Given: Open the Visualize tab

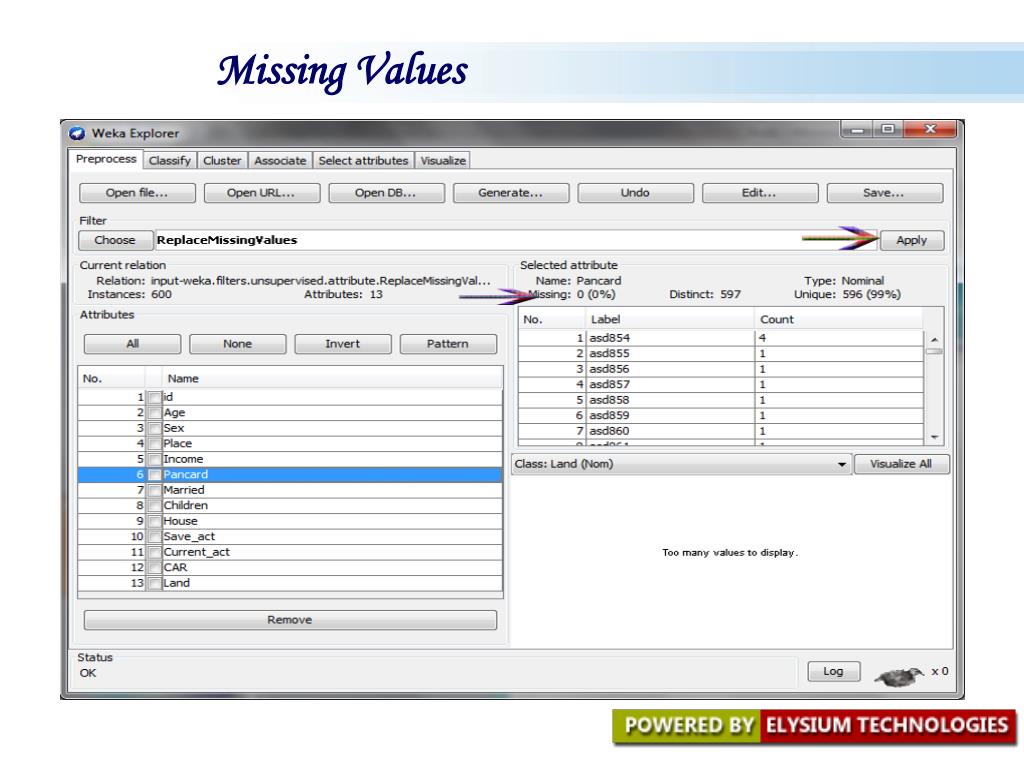Looking at the screenshot, I should pos(443,161).
